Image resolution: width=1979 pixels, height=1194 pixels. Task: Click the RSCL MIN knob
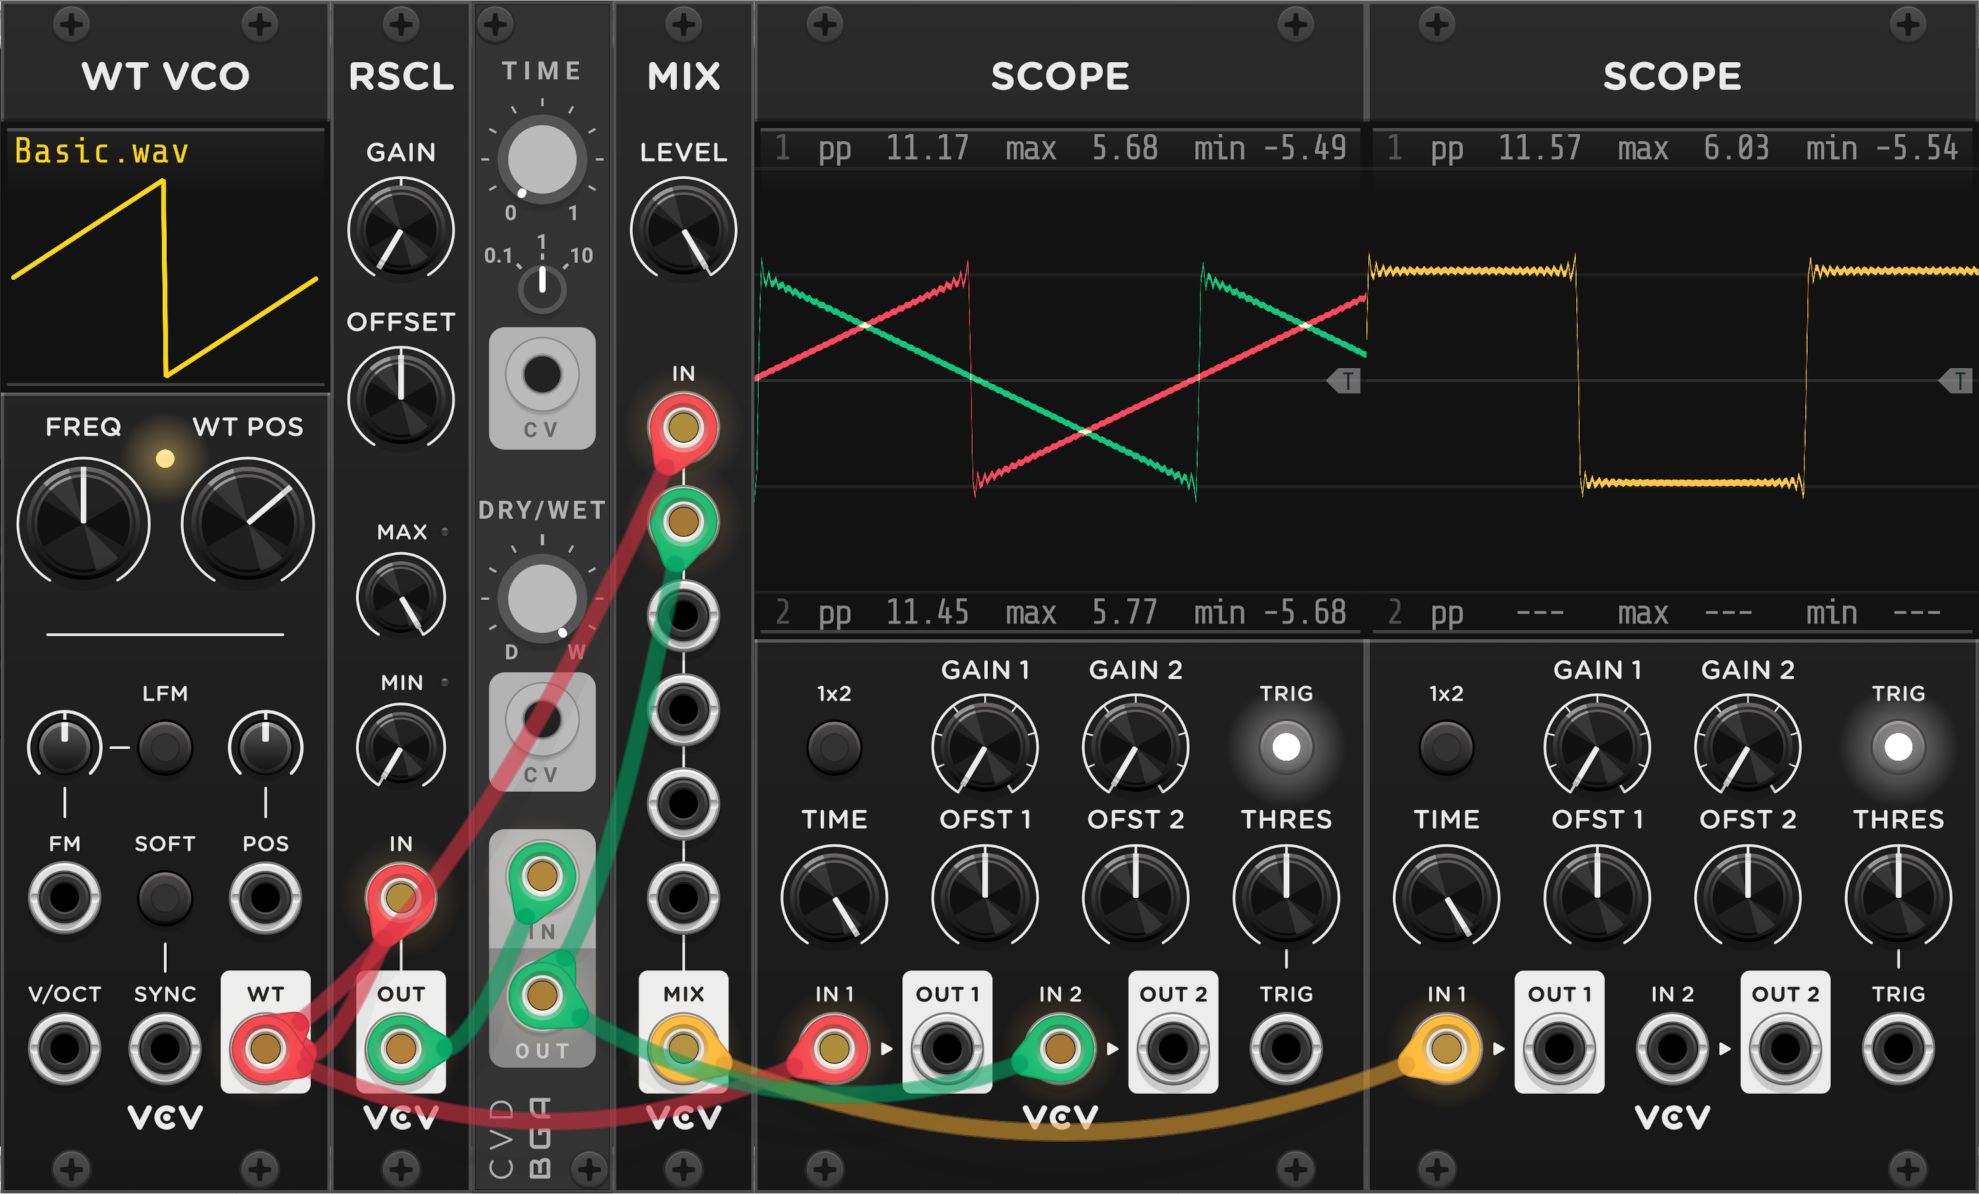[400, 747]
